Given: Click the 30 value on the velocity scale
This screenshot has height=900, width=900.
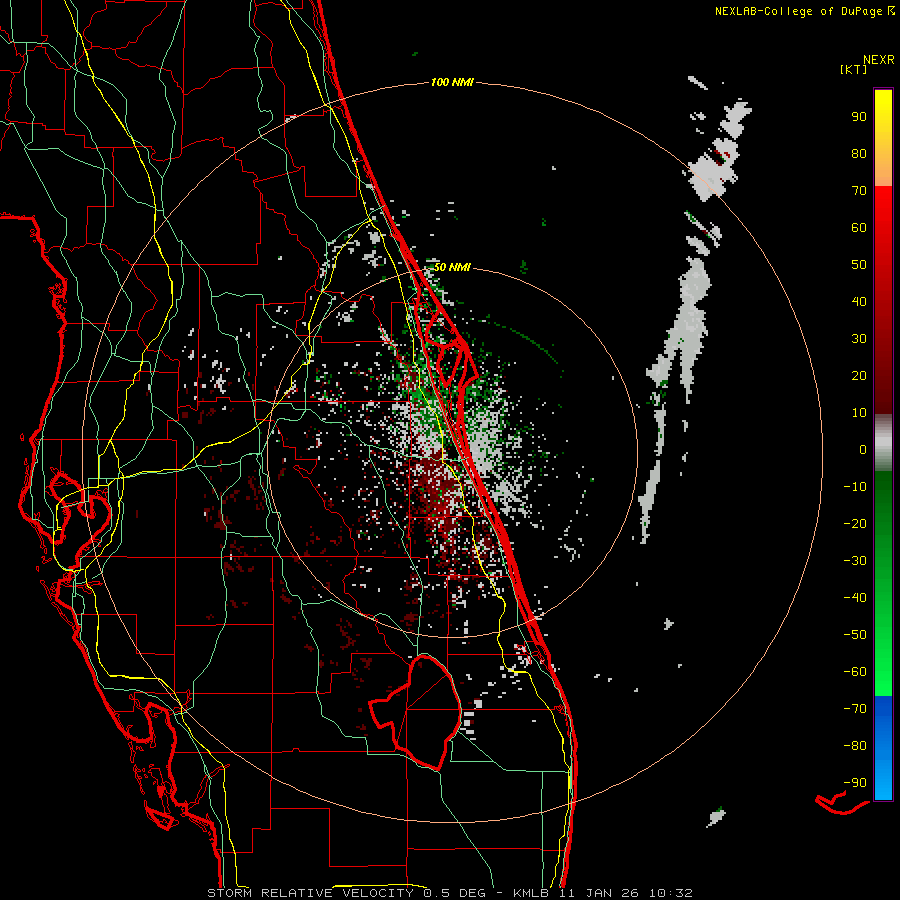Looking at the screenshot, I should 859,339.
